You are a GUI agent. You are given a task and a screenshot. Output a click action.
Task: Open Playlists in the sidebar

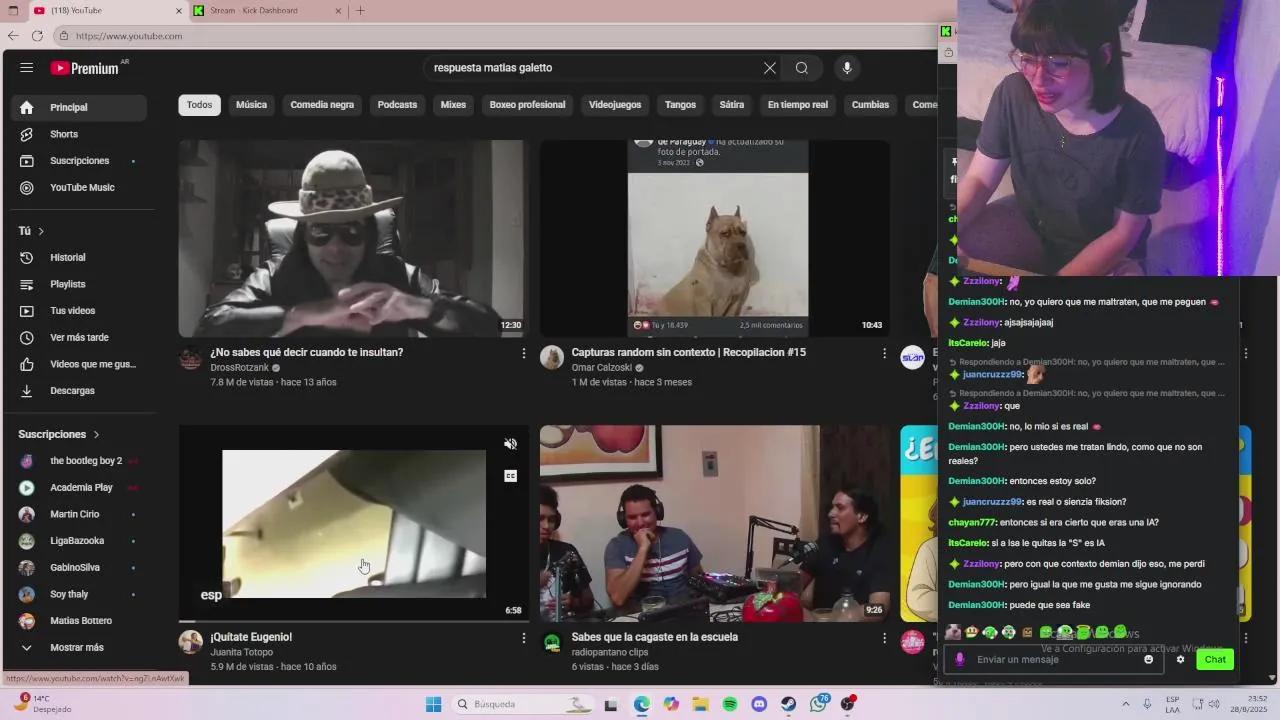coord(80,284)
